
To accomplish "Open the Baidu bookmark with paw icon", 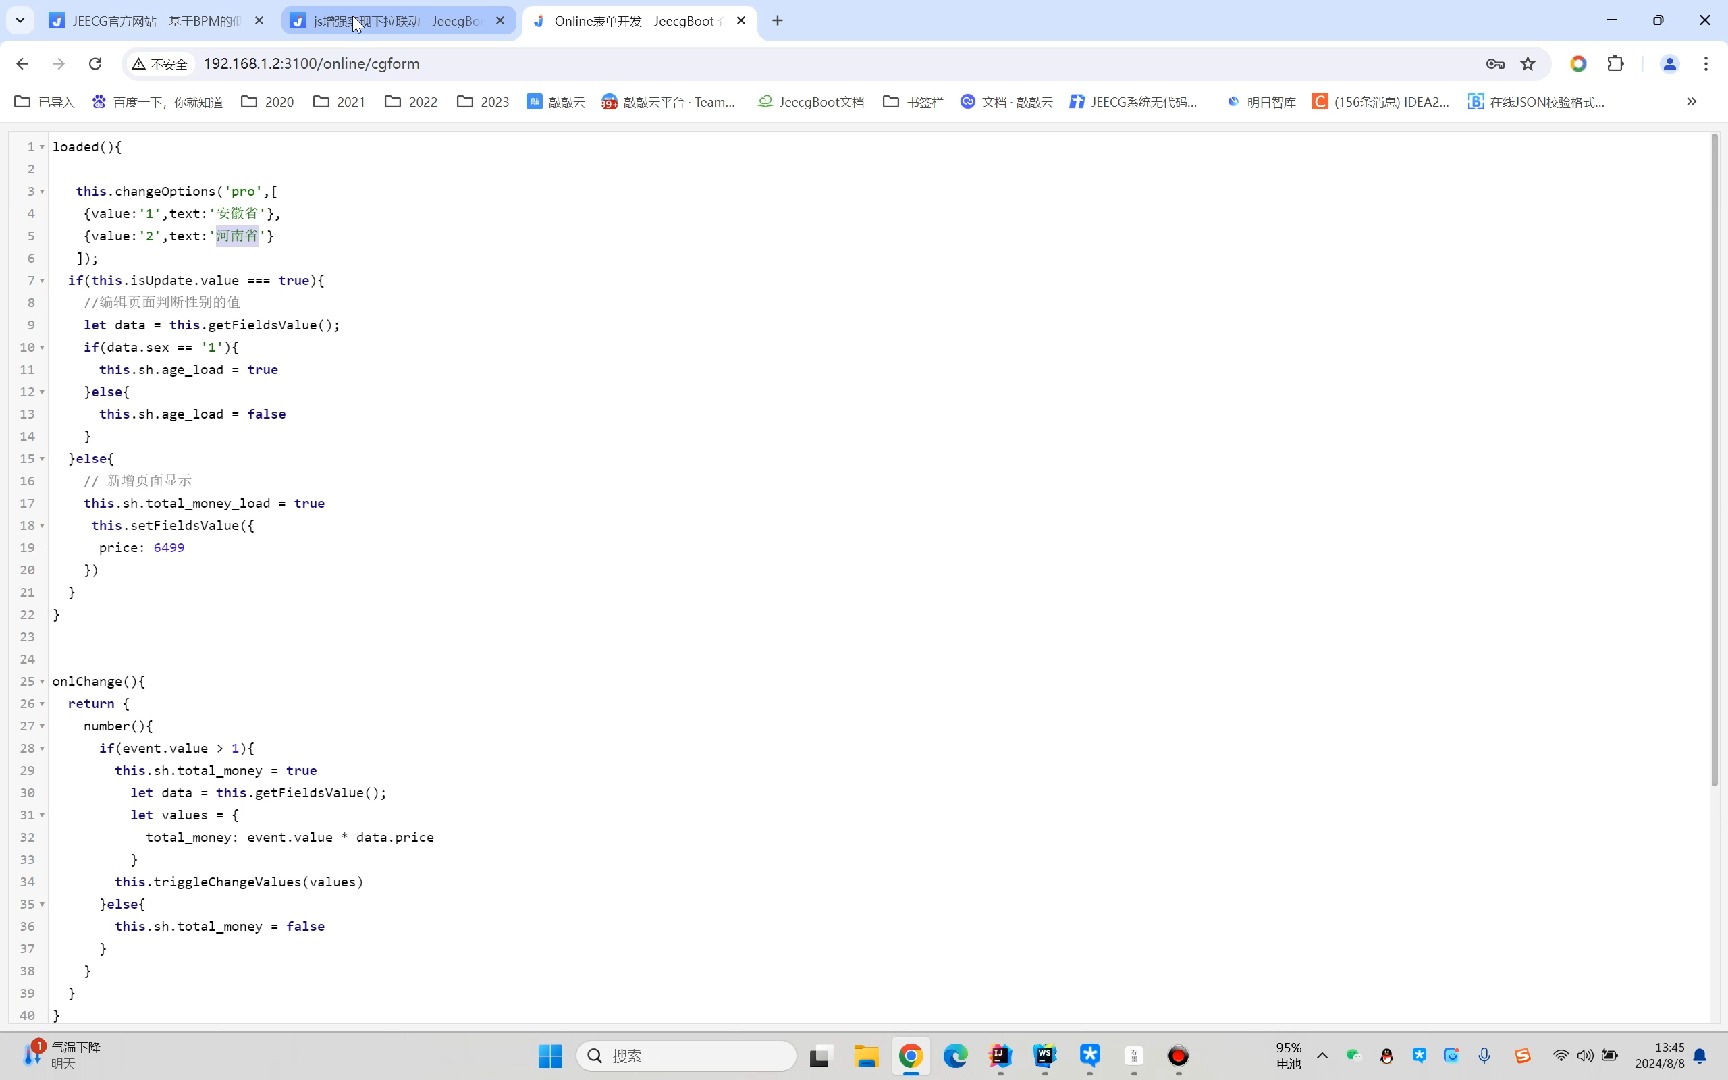I will click(156, 101).
